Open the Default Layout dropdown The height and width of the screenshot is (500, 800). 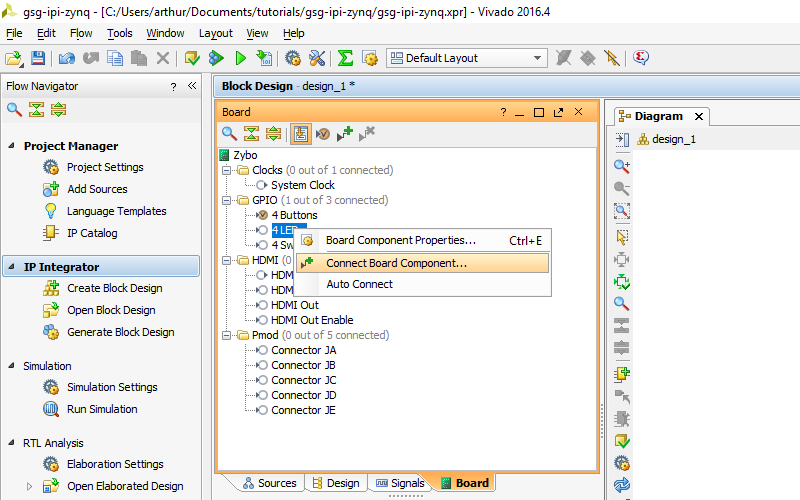tap(467, 58)
